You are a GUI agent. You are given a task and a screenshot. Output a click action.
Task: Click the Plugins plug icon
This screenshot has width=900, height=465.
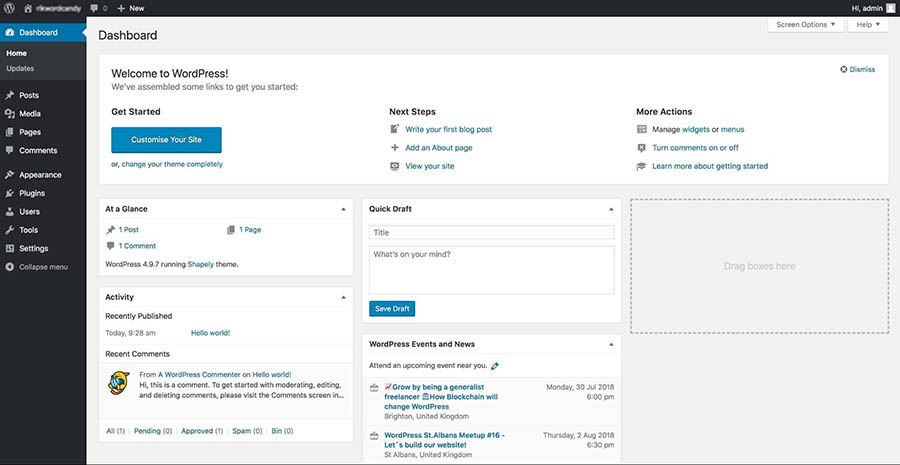pyautogui.click(x=10, y=193)
